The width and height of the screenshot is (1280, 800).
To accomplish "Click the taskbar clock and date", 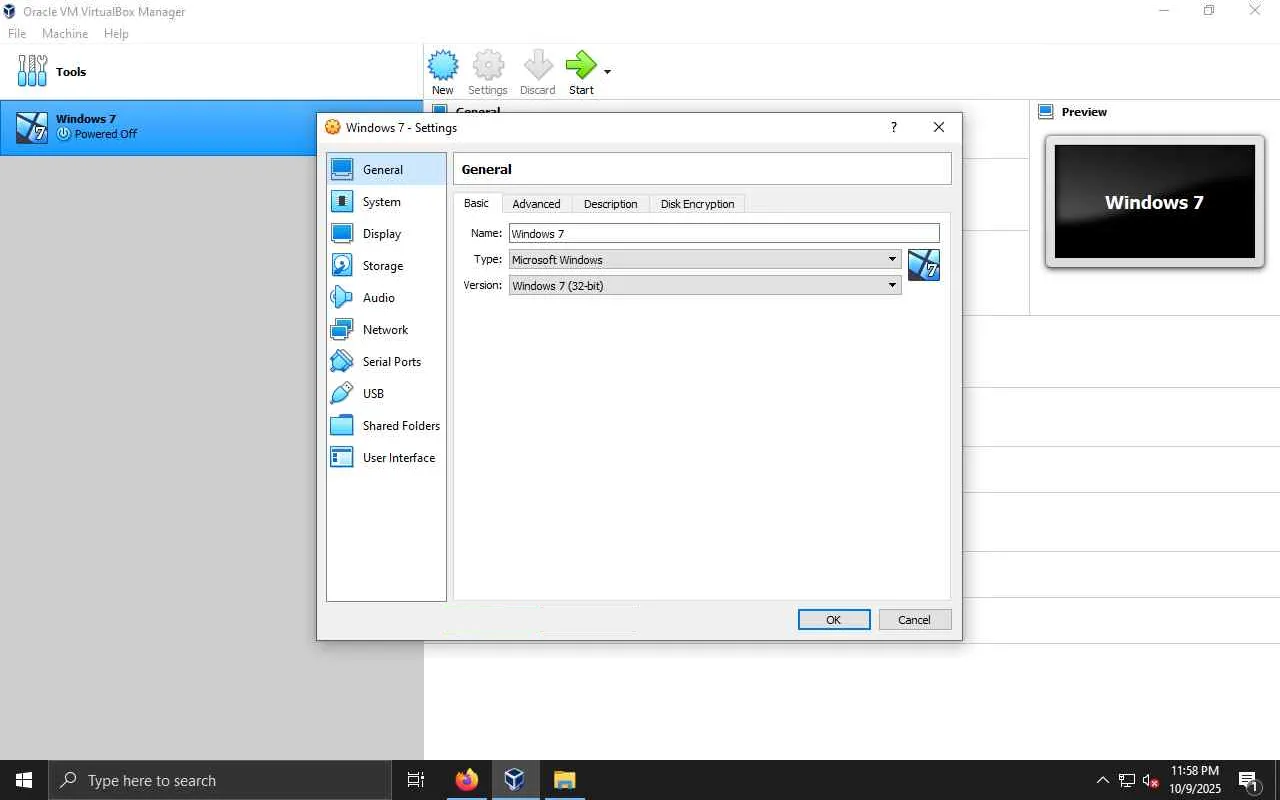I will (x=1195, y=780).
